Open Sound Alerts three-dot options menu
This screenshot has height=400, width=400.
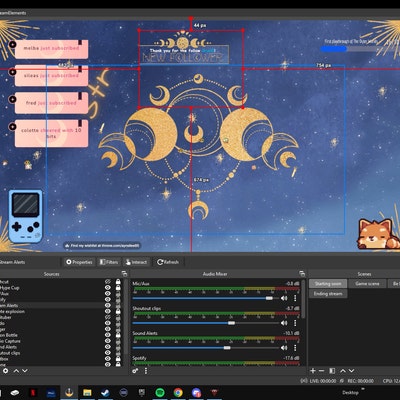pyautogui.click(x=295, y=348)
